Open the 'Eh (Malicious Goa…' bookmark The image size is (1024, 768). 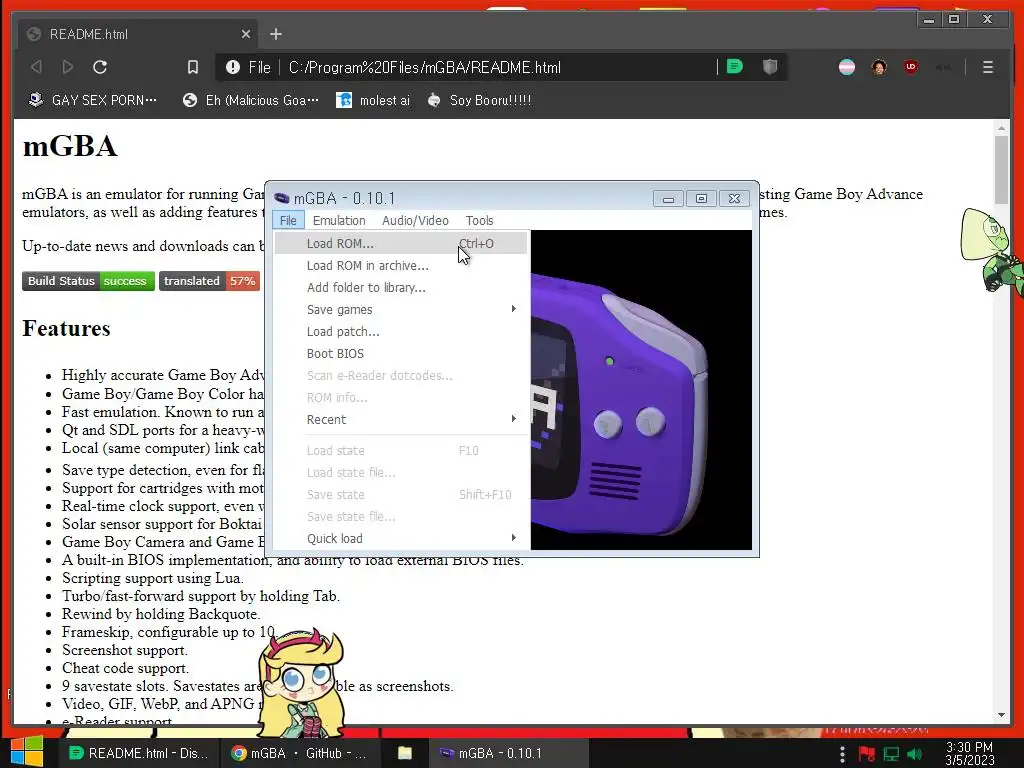[x=251, y=100]
